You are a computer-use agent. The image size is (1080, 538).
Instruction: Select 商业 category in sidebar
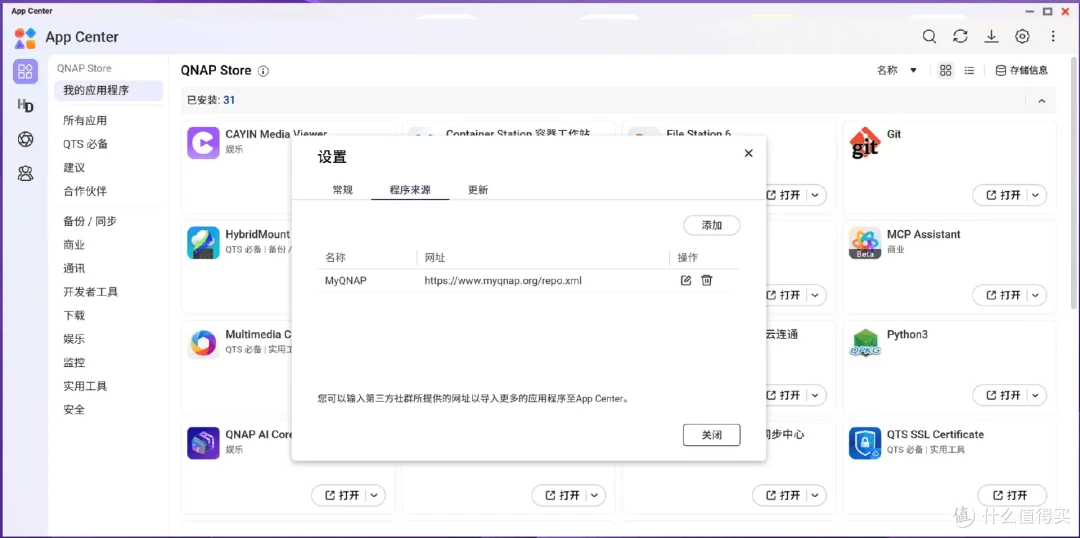[x=74, y=245]
